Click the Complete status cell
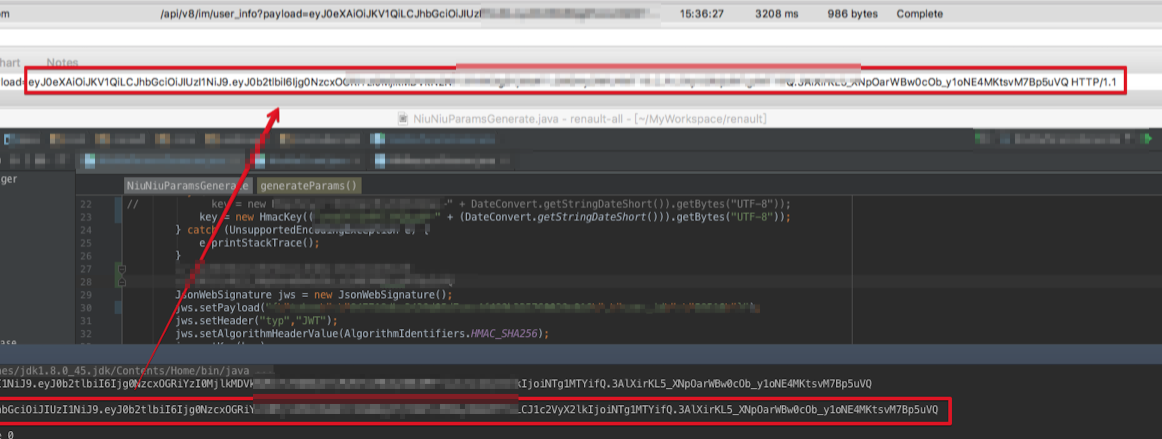The width and height of the screenshot is (1162, 439). coord(919,14)
